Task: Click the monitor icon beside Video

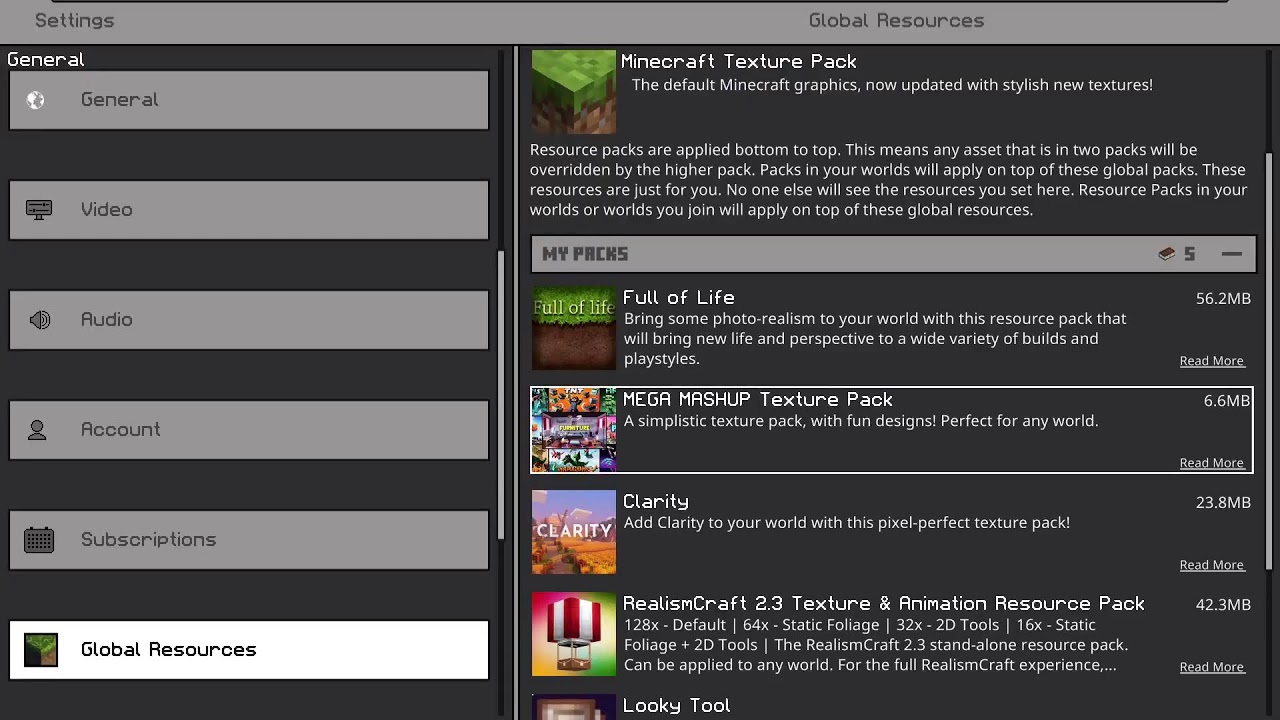Action: 39,210
